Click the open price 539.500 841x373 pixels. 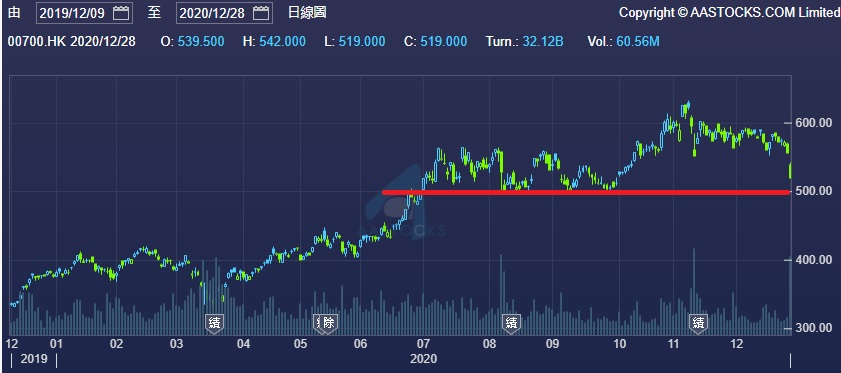point(200,41)
